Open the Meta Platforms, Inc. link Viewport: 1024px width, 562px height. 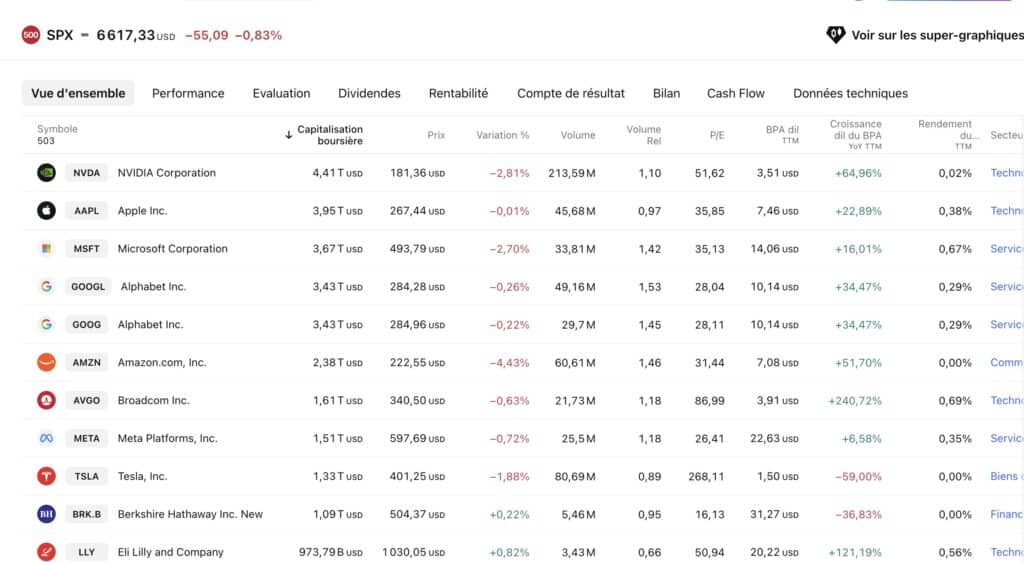tap(167, 438)
